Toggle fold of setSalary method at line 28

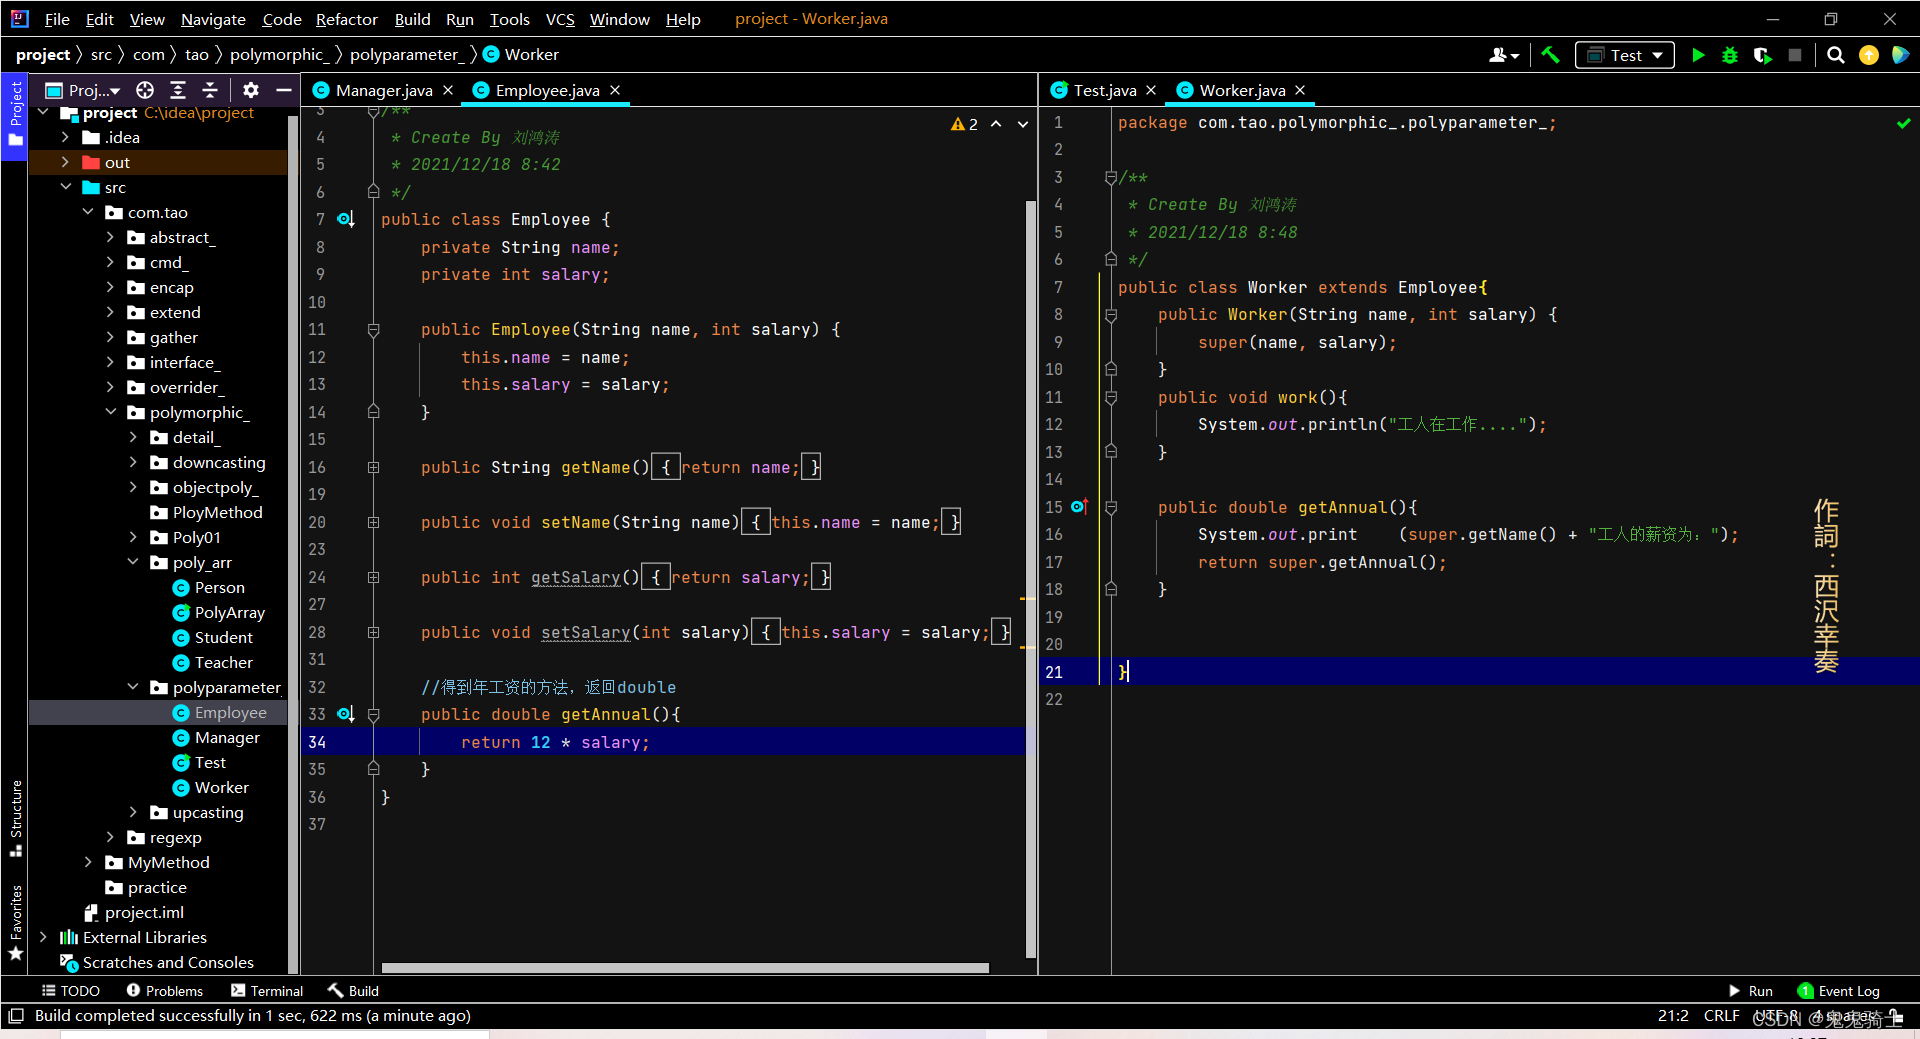[x=373, y=632]
